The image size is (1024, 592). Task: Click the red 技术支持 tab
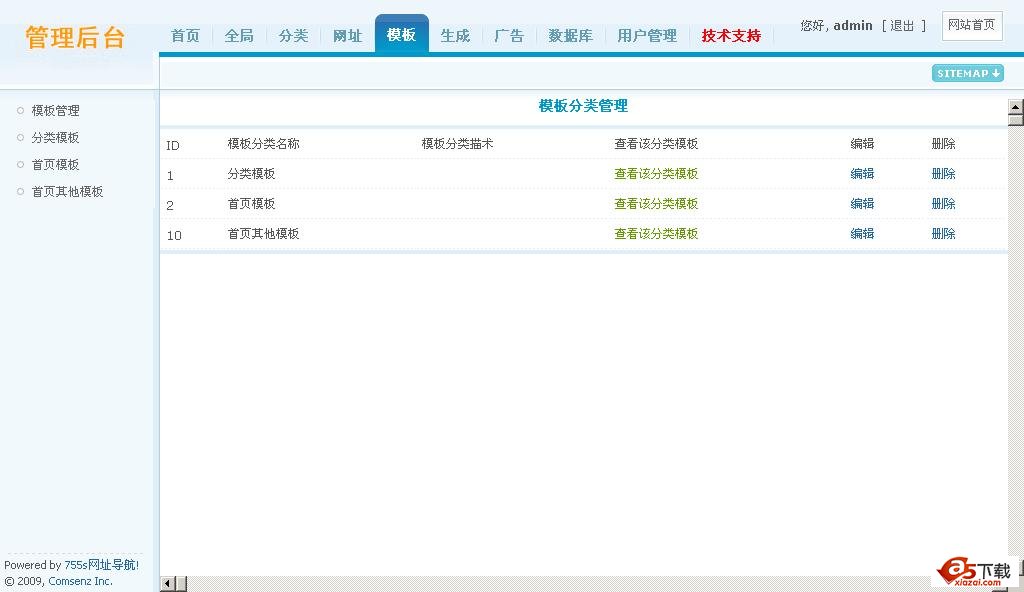(731, 36)
